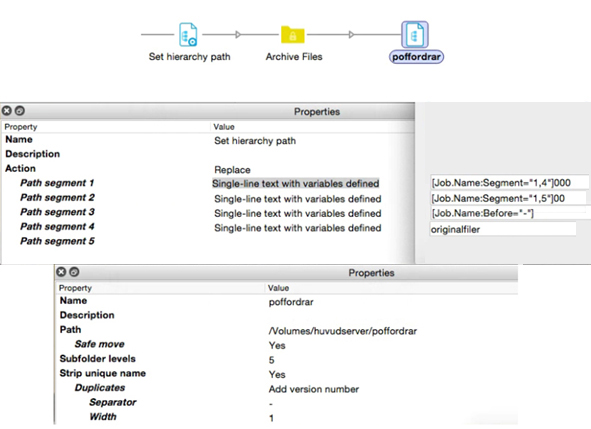Close the upper Properties panel
The width and height of the screenshot is (591, 429).
coord(7,110)
